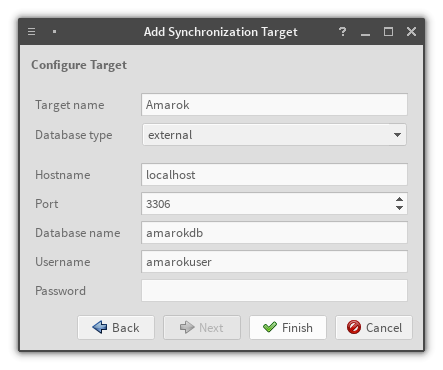Viewport: 443px width, 370px height.
Task: Open the window menu hamburger icon
Action: tap(32, 32)
